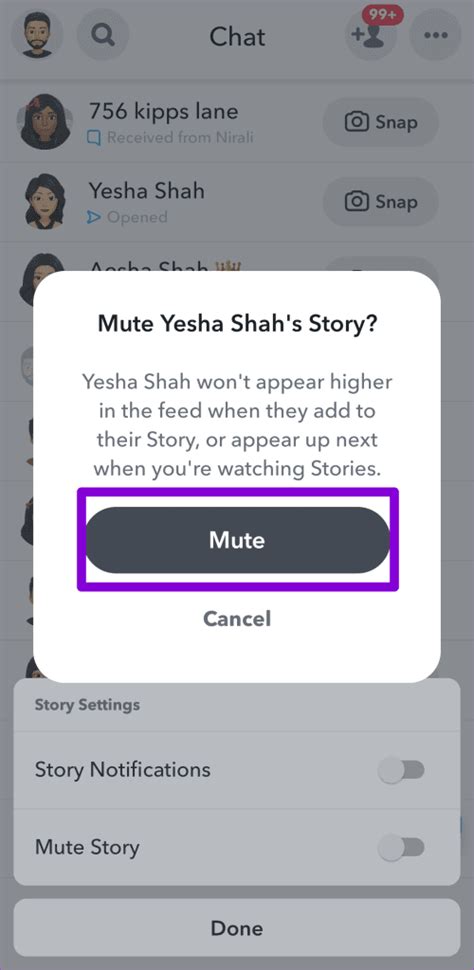Tap the Done button
Screen dimensions: 474x970
[237, 928]
